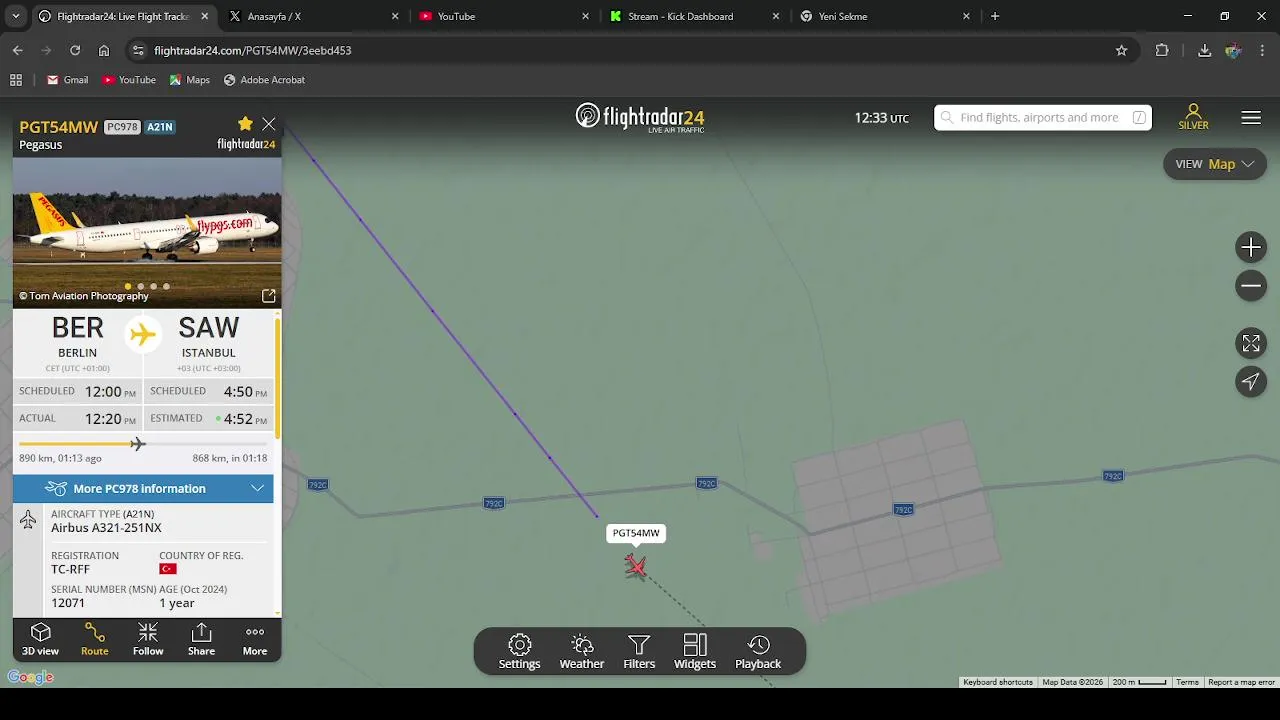This screenshot has height=720, width=1280.
Task: Click the aircraft type icon in details
Action: click(28, 519)
